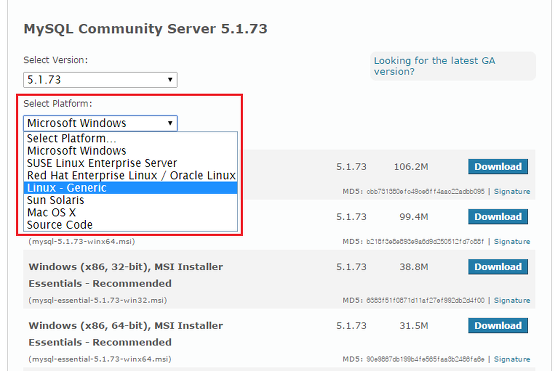The height and width of the screenshot is (371, 555).
Task: Click the Select Platform combo box showing Microsoft Windows
Action: [100, 123]
